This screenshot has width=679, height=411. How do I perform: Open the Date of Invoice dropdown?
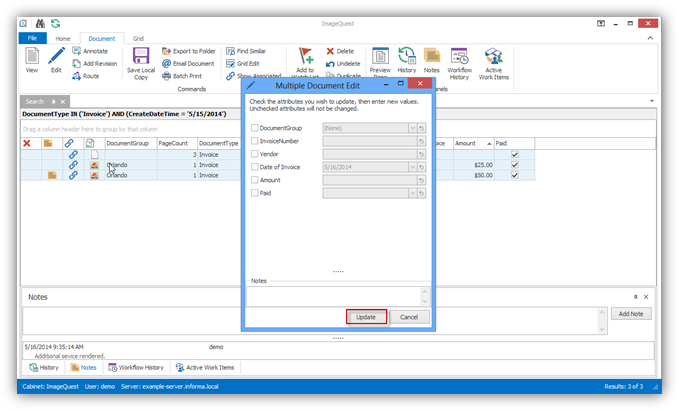[412, 167]
